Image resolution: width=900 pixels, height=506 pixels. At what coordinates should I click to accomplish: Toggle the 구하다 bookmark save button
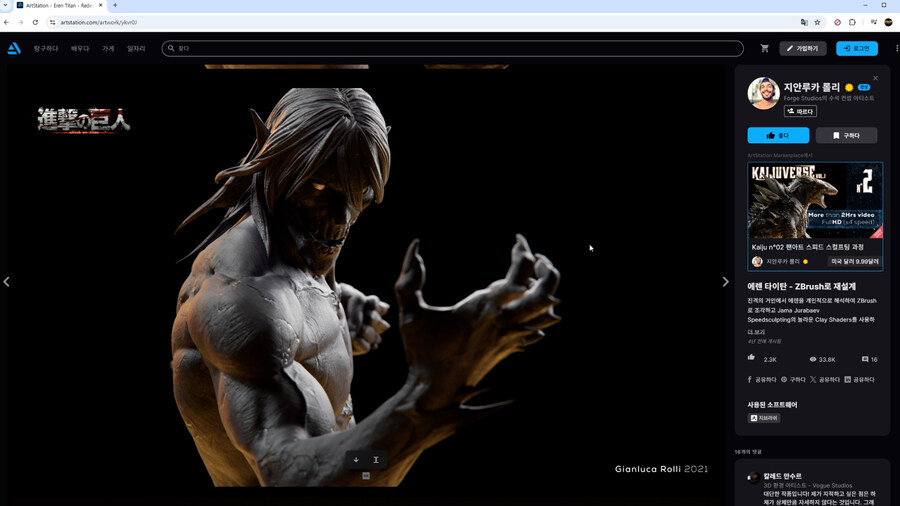tap(846, 135)
